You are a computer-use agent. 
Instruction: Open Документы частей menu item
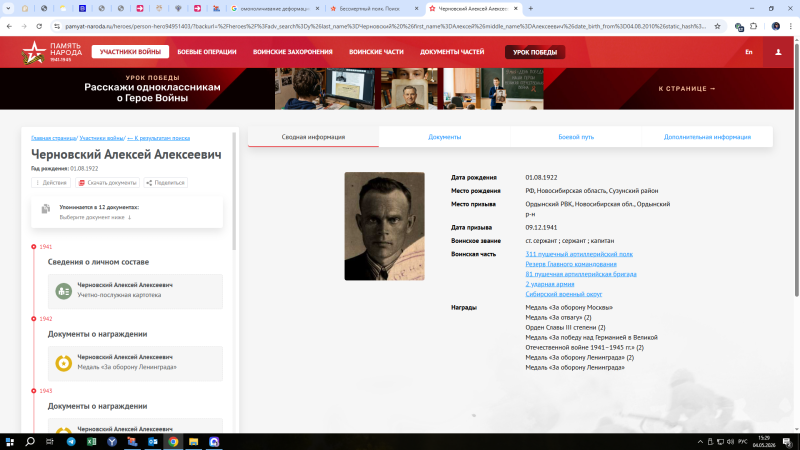pos(452,52)
